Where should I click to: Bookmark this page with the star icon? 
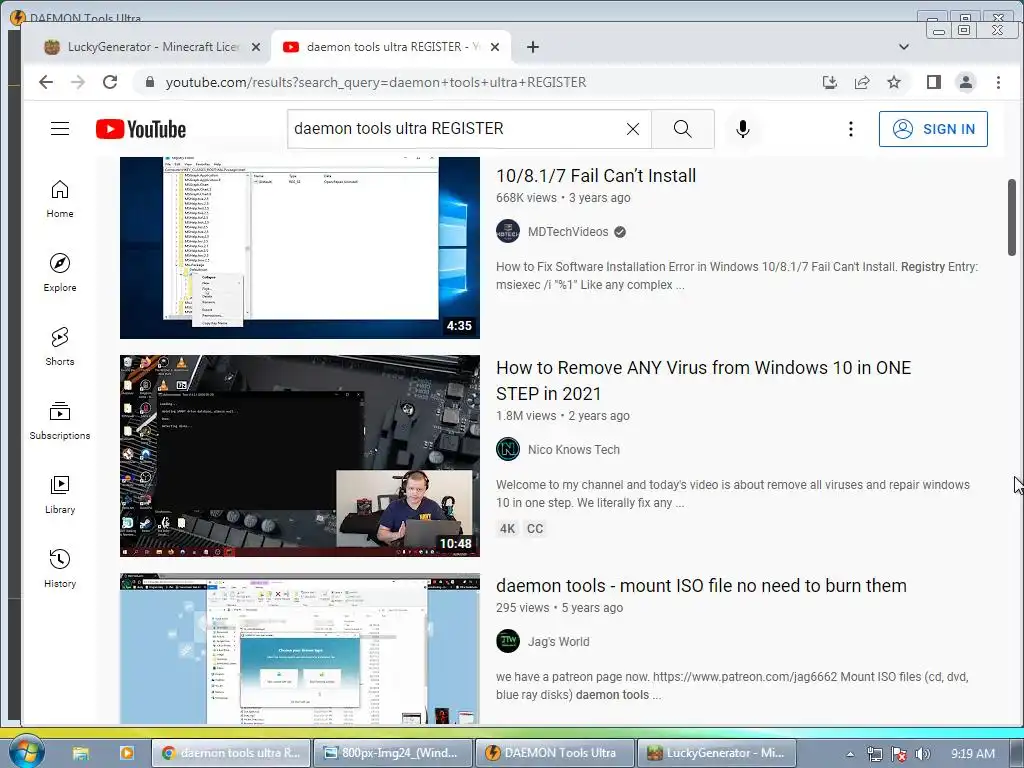894,82
